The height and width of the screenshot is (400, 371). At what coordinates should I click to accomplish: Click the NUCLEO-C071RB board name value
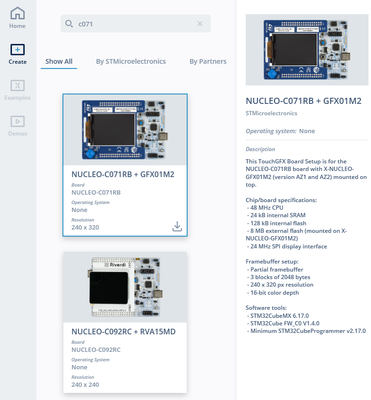(96, 193)
